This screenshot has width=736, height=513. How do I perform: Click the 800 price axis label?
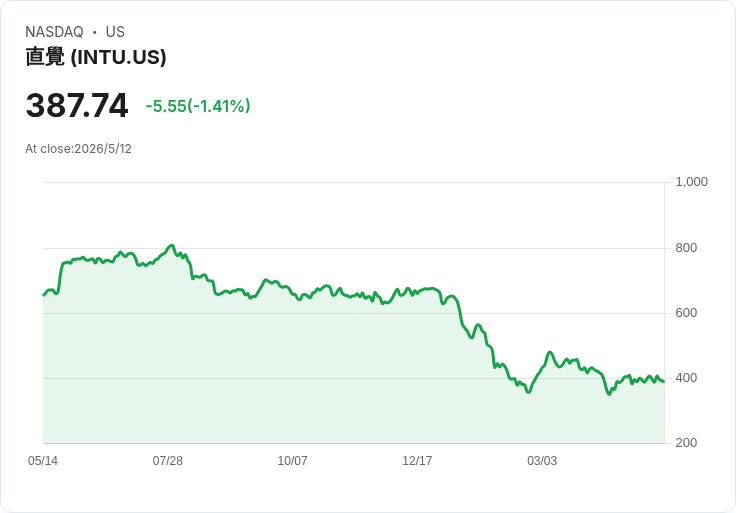[x=686, y=248]
